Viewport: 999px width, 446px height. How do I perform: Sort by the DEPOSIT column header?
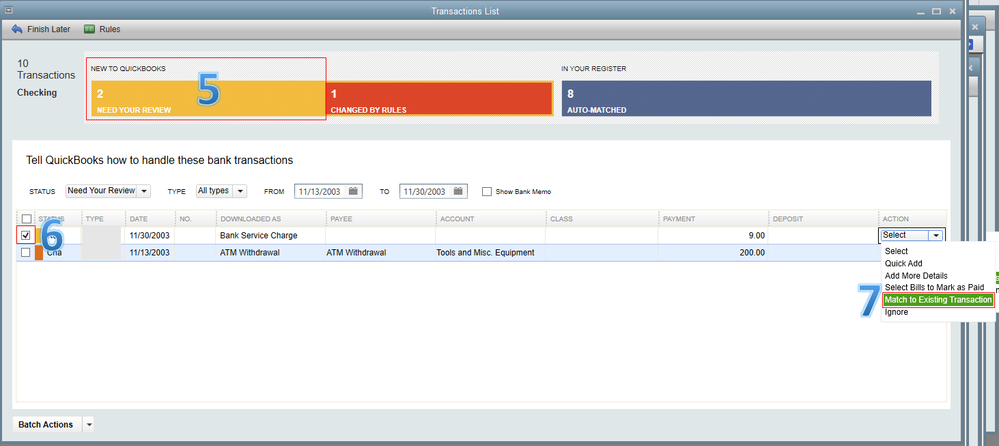pos(823,219)
